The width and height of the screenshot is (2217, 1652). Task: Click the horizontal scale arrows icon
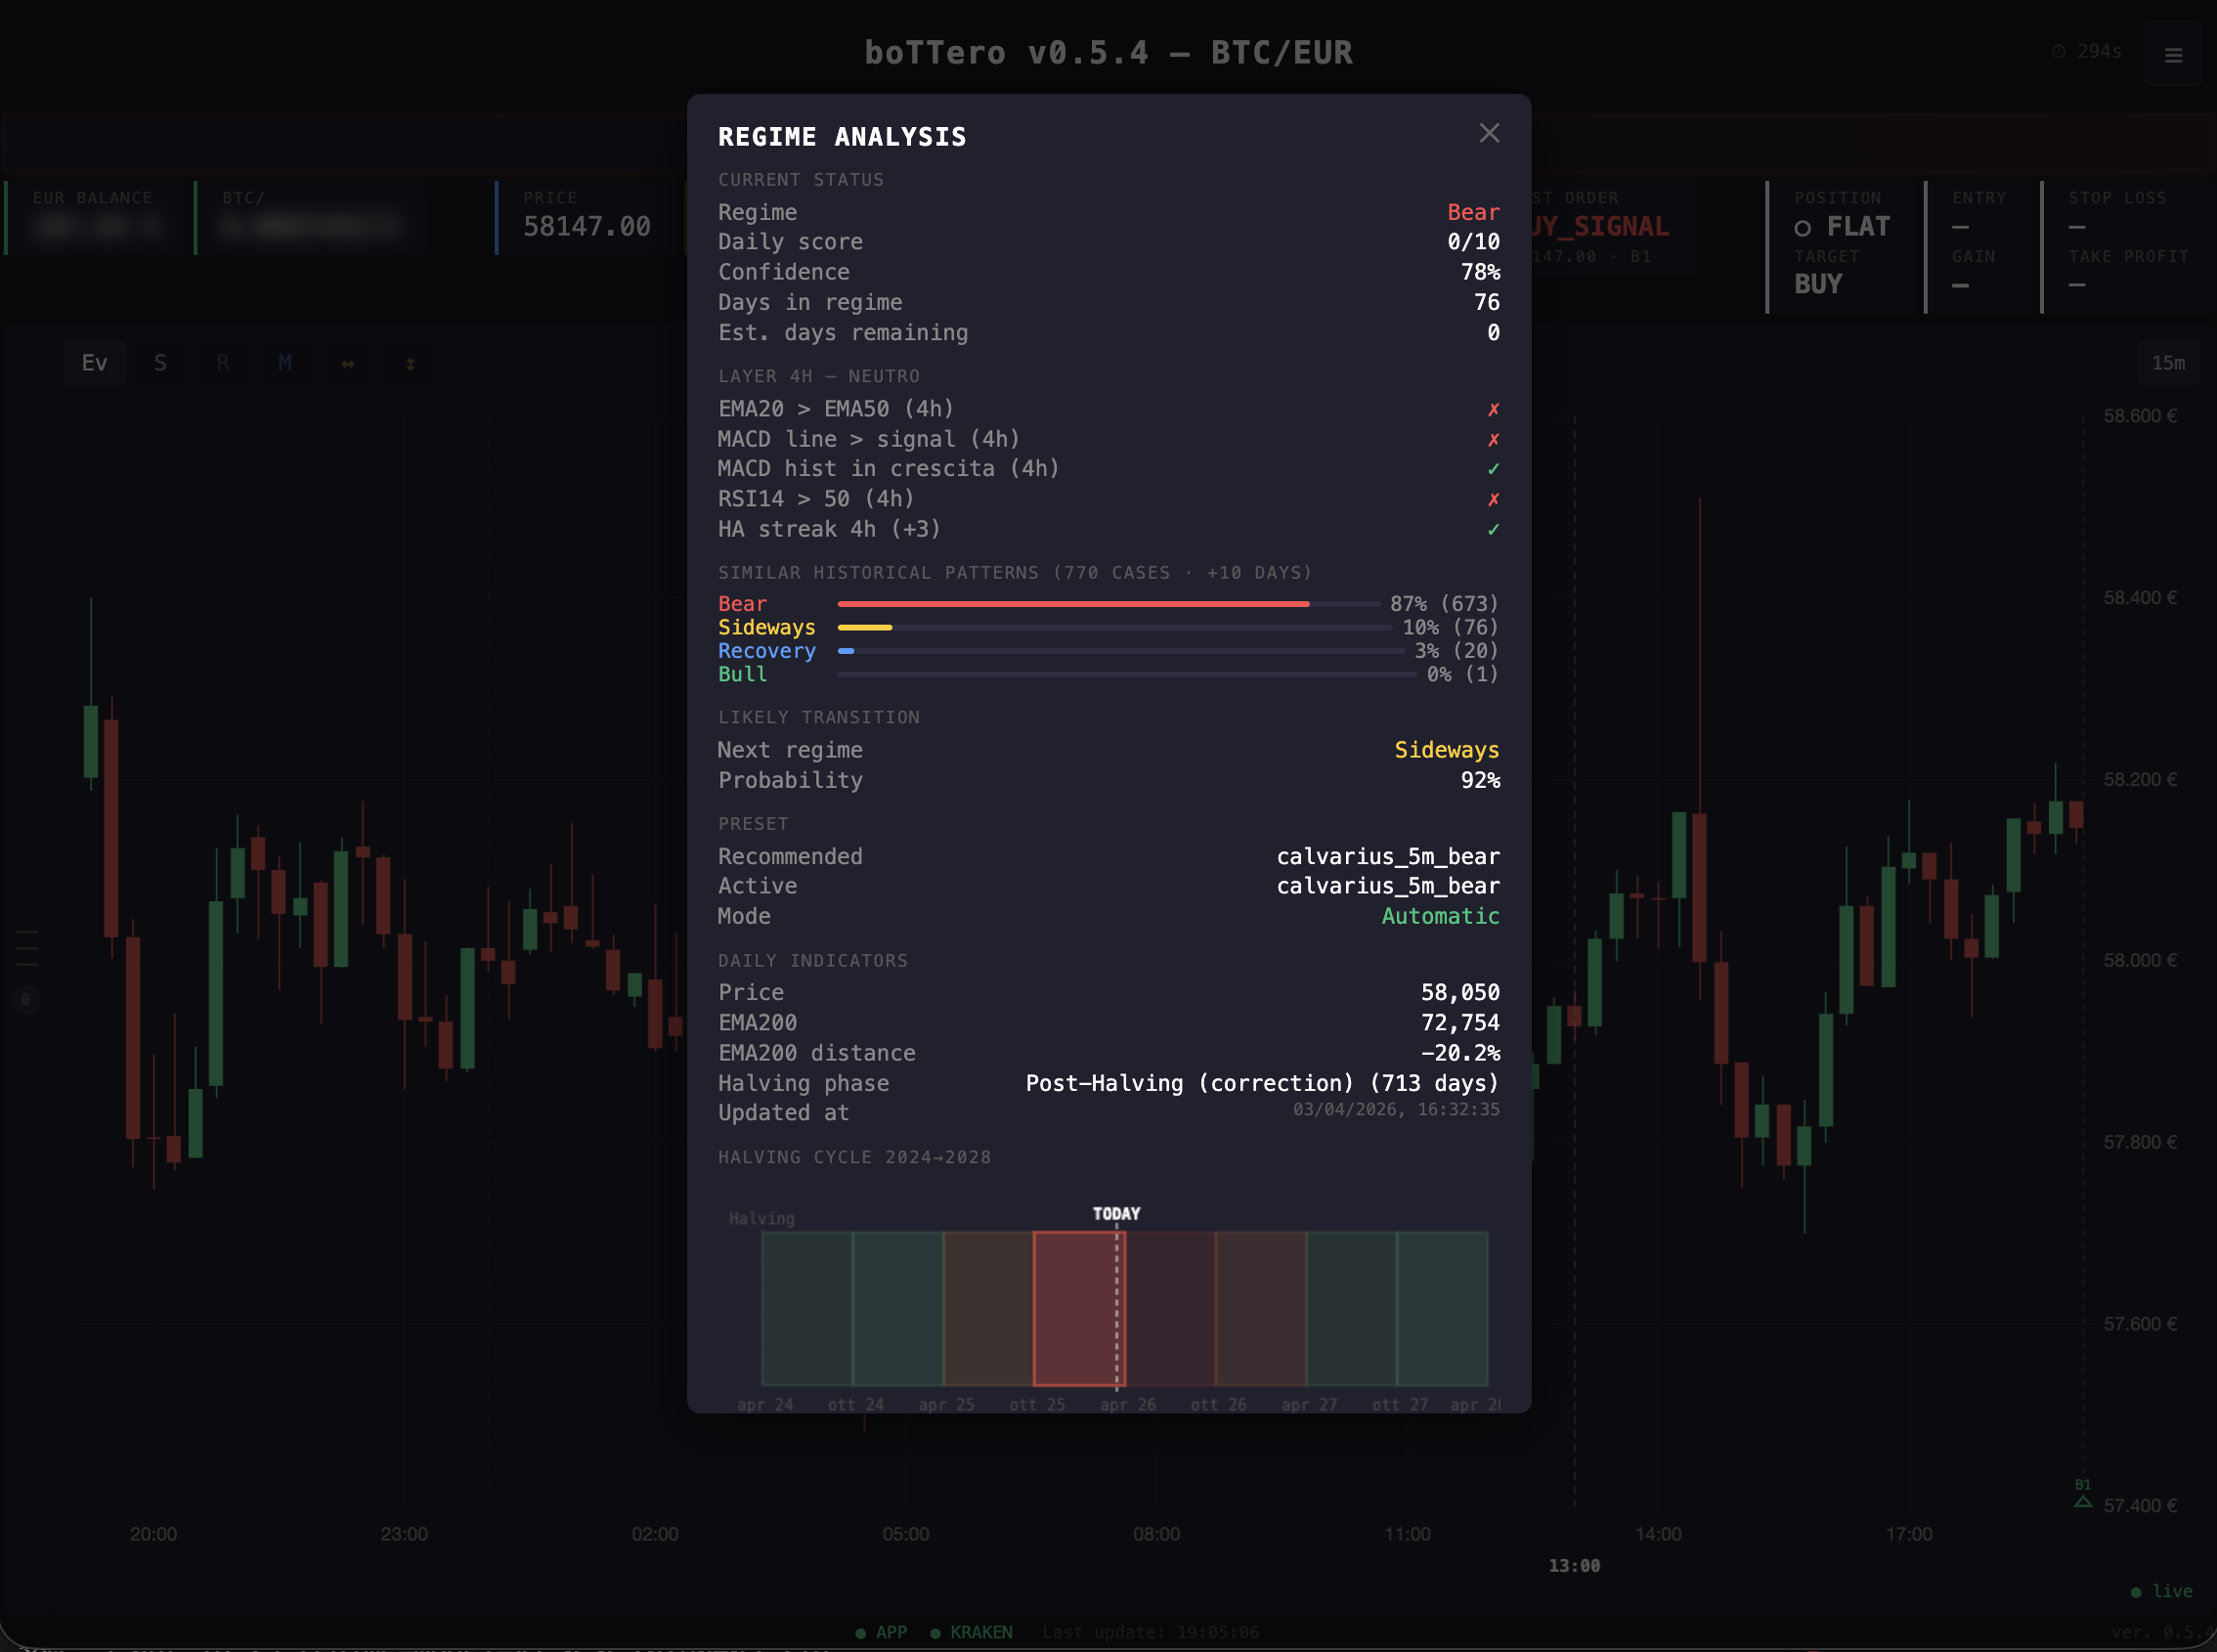[x=347, y=363]
